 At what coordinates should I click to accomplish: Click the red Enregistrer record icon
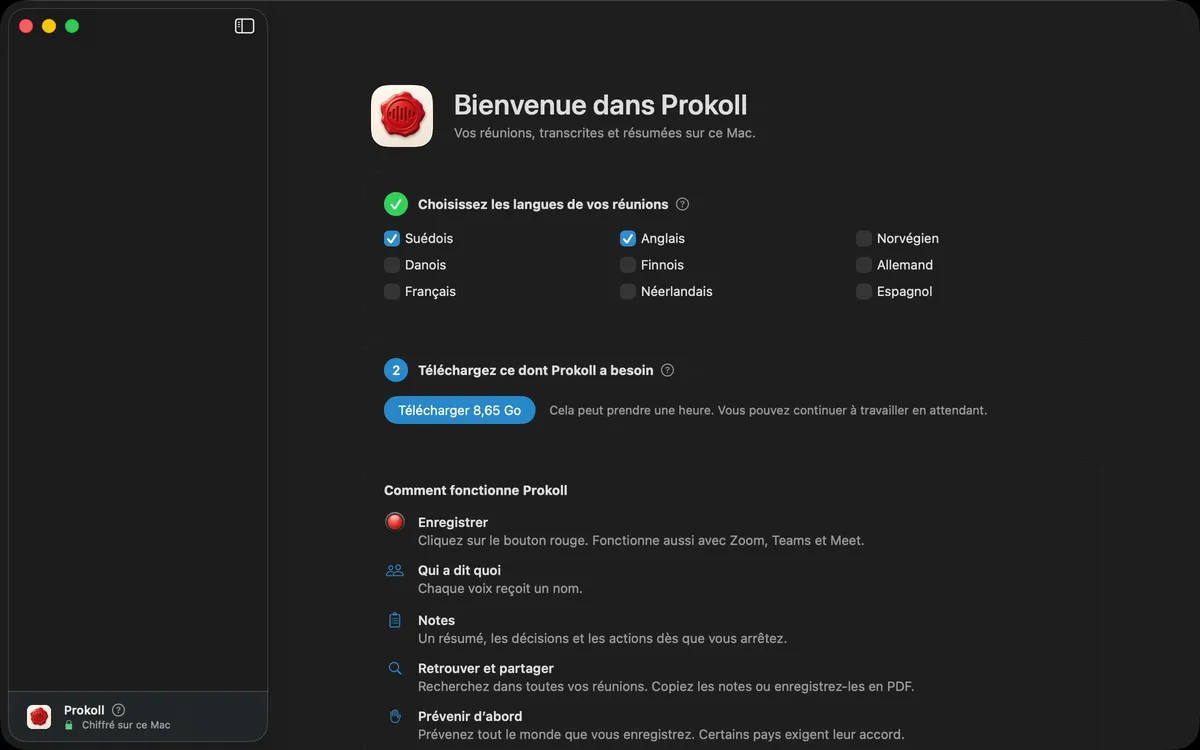395,522
